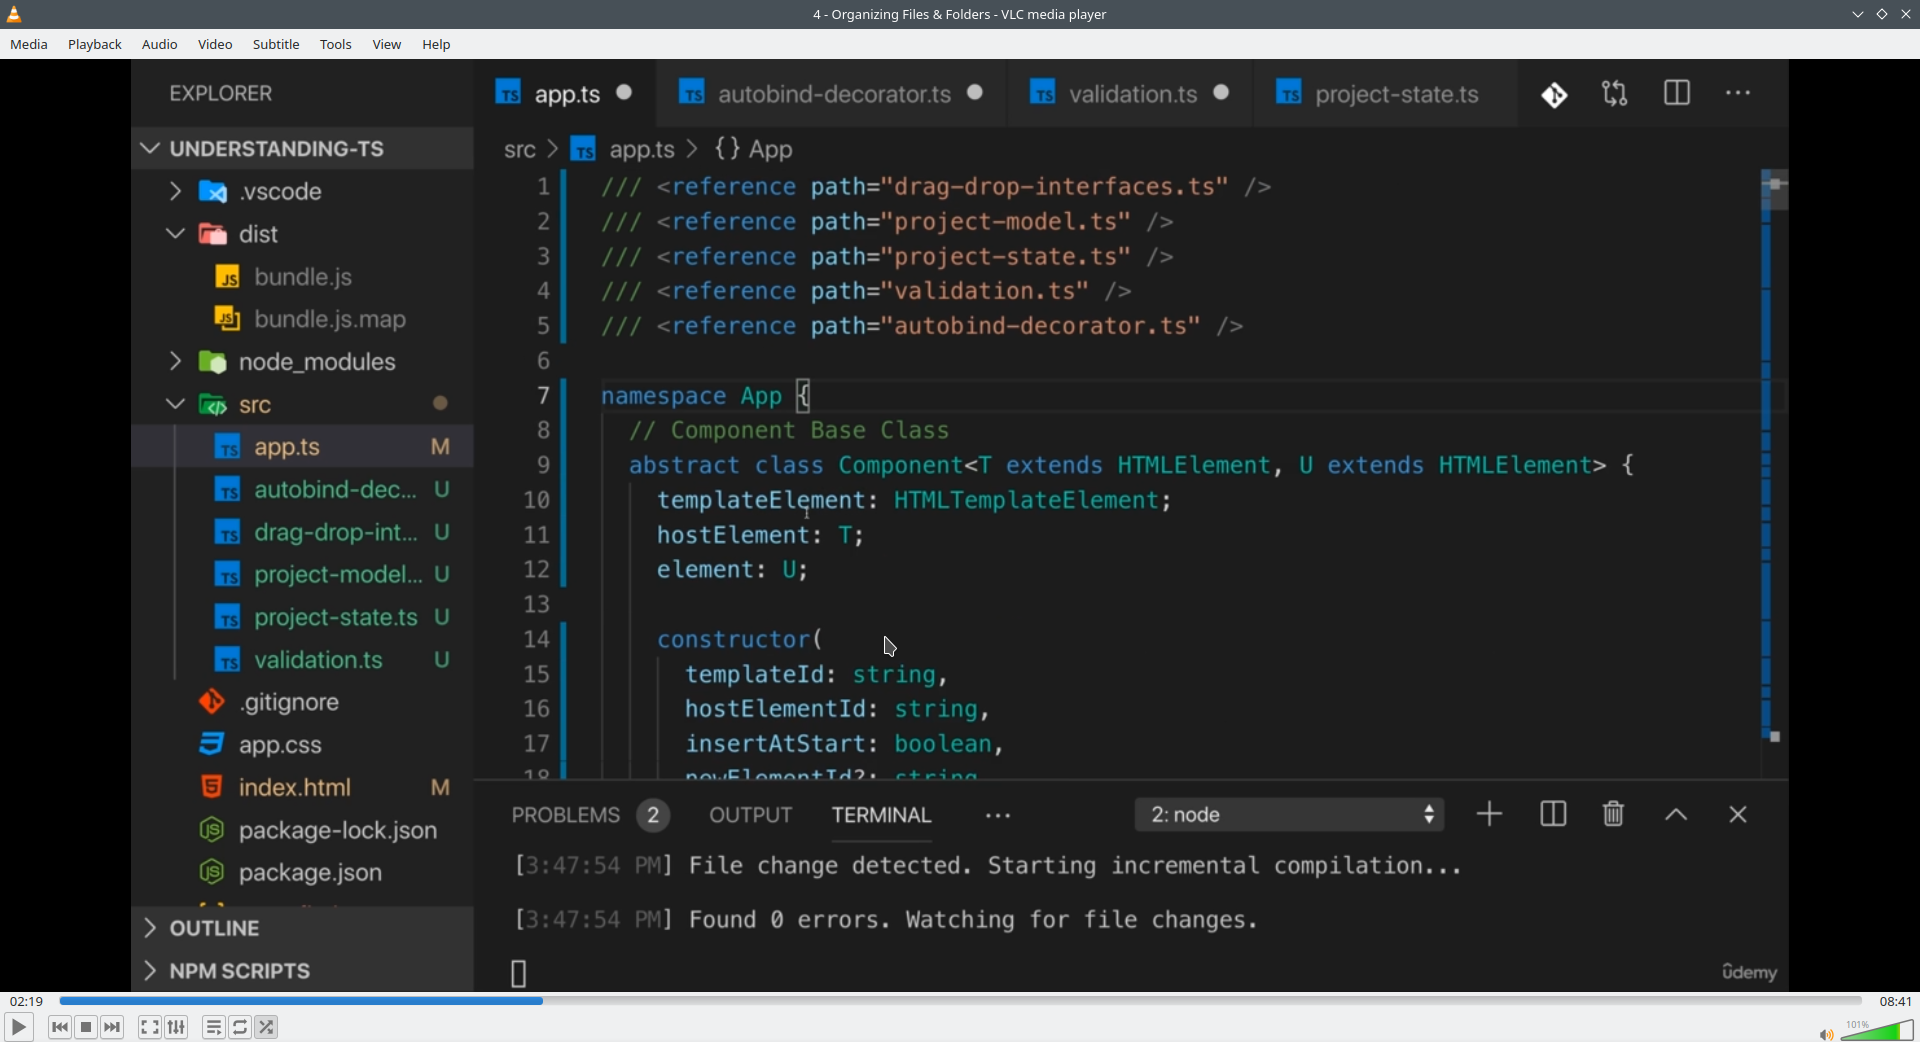The height and width of the screenshot is (1042, 1920).
Task: Open the project-model... file in explorer
Action: pos(302,575)
